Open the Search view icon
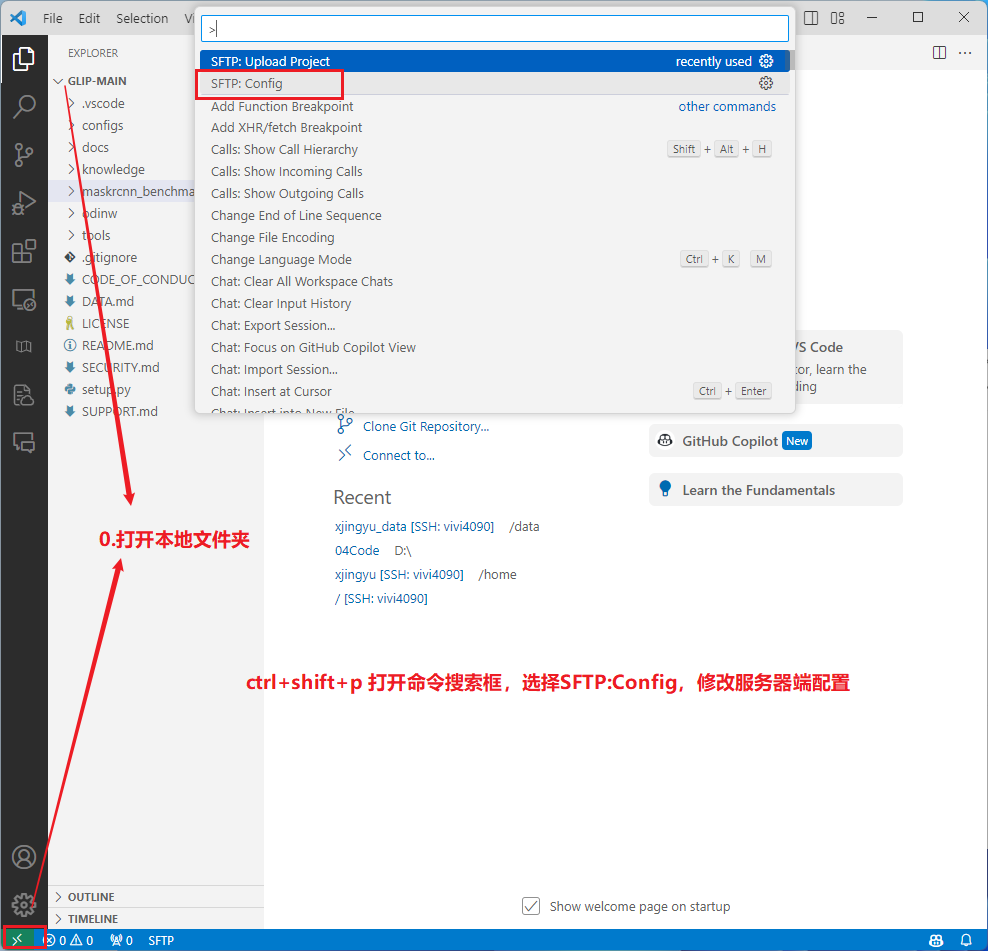Image resolution: width=988 pixels, height=951 pixels. [23, 107]
